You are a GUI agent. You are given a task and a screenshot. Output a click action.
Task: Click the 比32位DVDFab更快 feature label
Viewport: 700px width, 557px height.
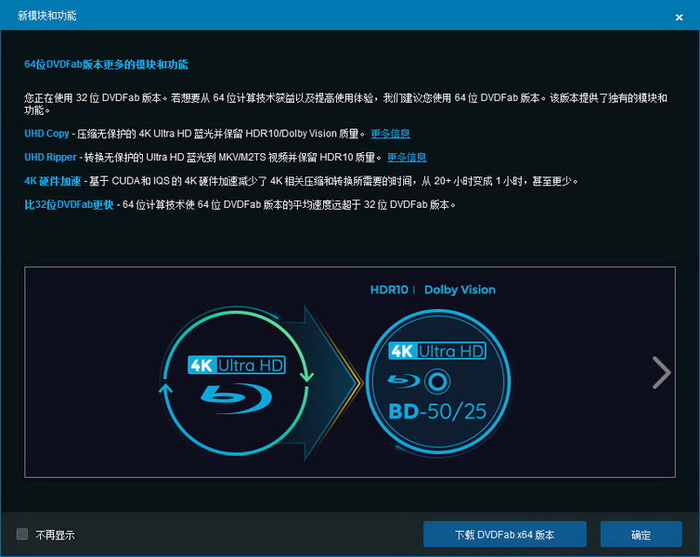tap(69, 204)
